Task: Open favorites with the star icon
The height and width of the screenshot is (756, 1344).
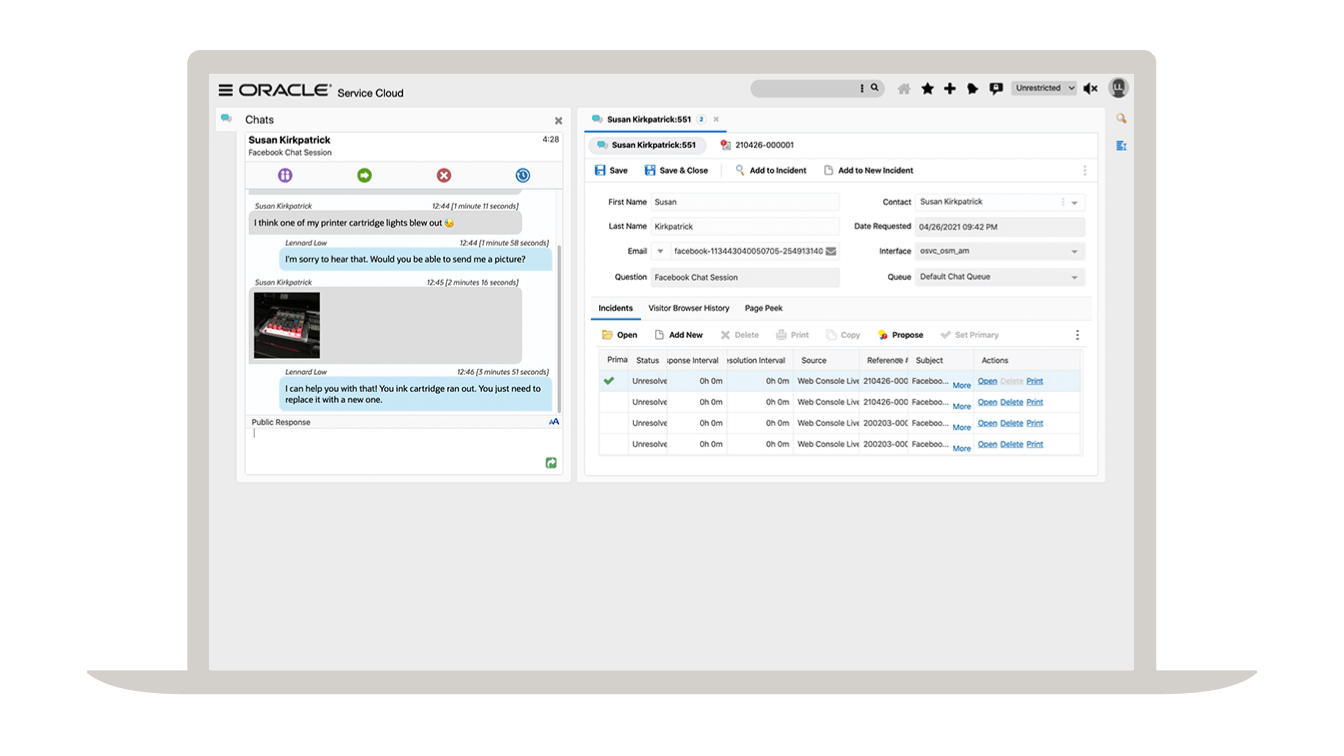Action: (927, 89)
